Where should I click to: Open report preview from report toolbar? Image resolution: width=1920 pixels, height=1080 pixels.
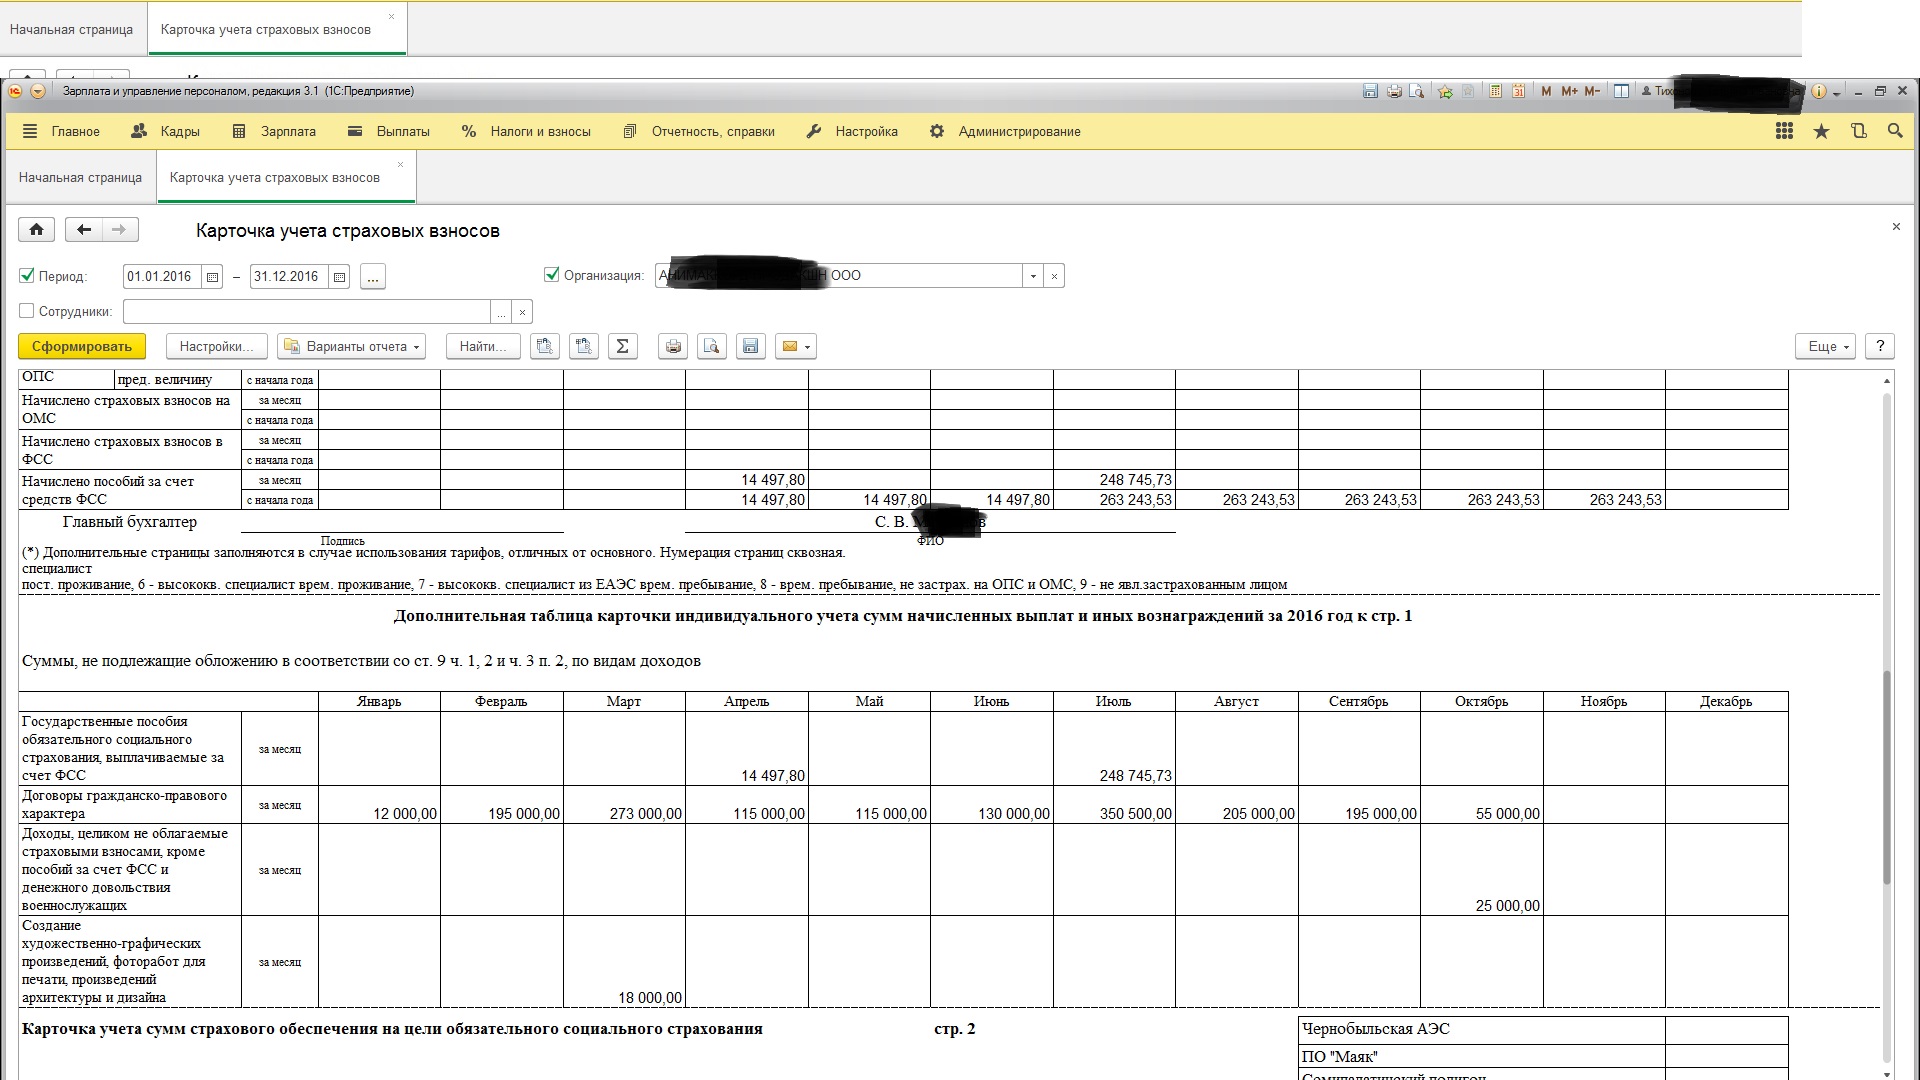[x=712, y=346]
